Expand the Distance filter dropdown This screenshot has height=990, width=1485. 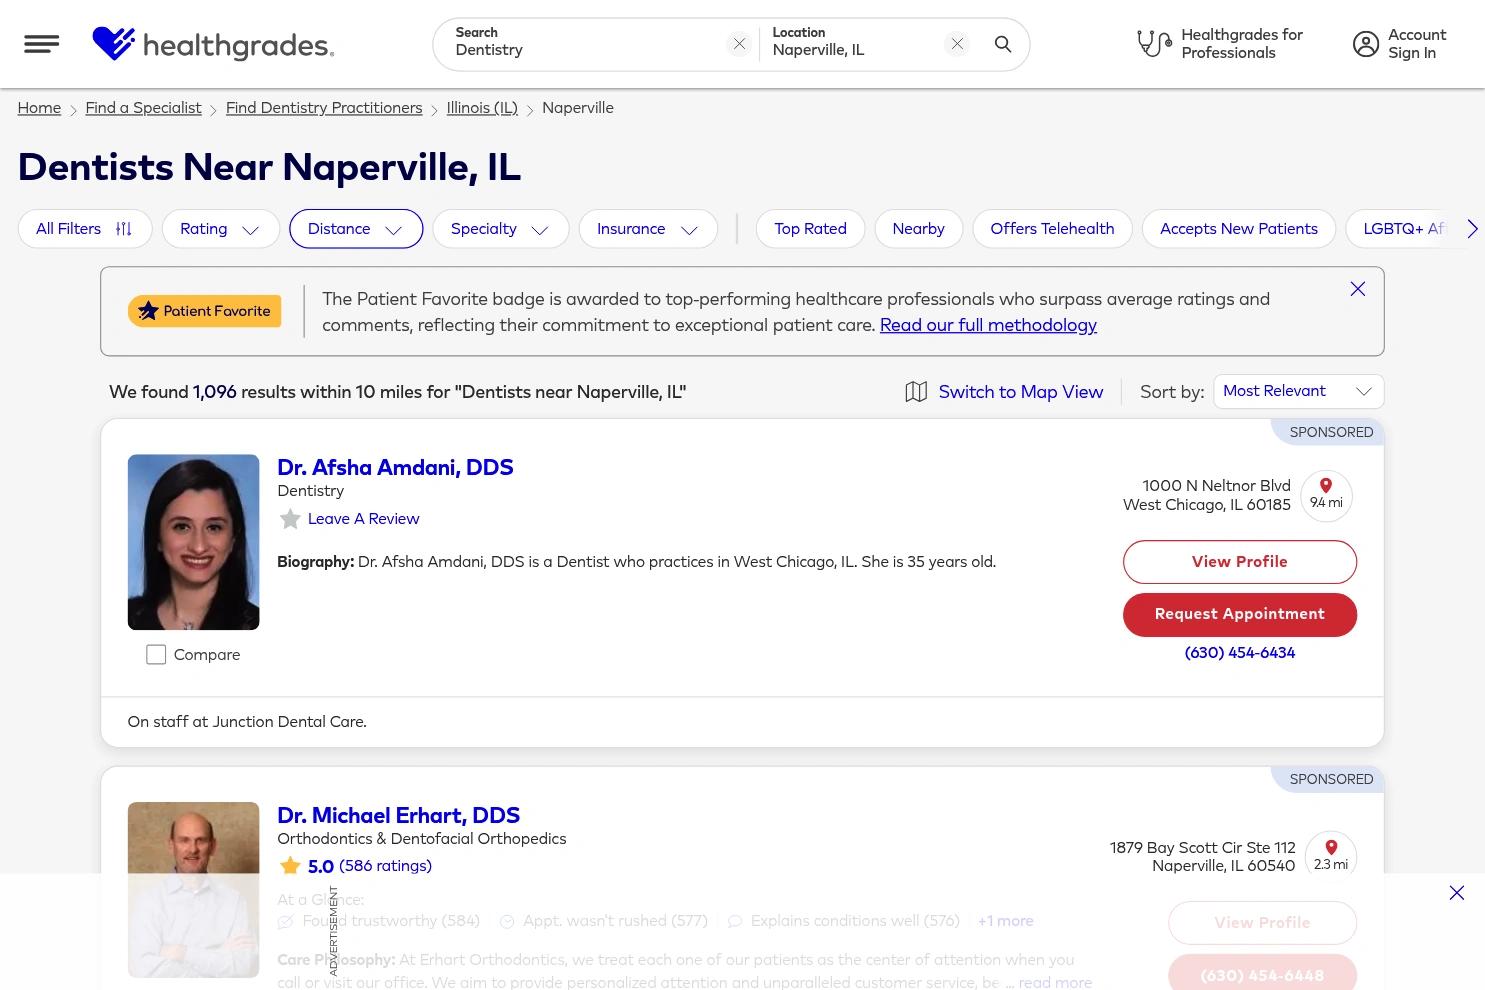click(x=356, y=229)
